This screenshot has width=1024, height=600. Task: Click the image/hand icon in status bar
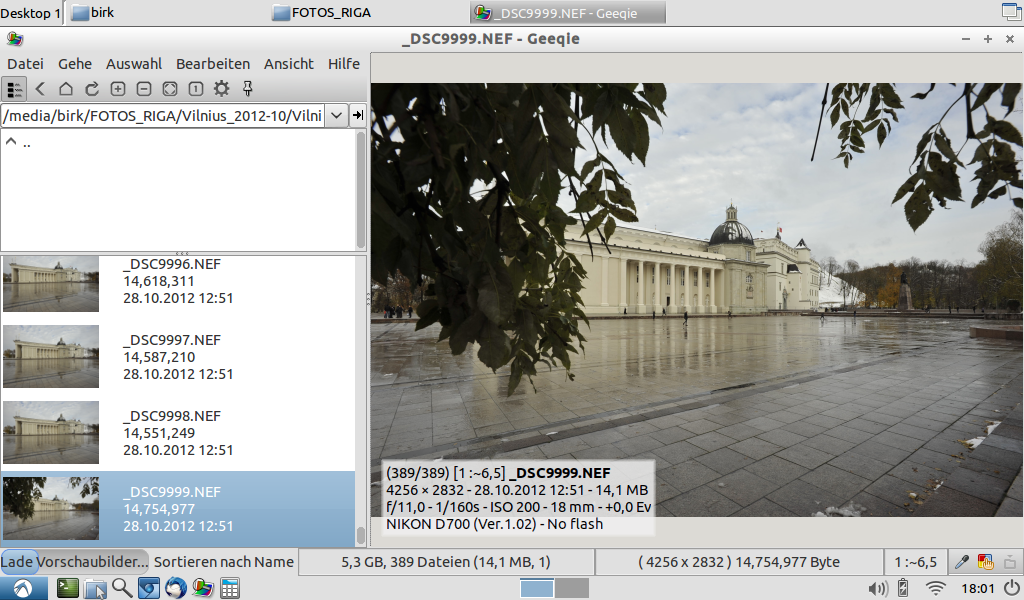(x=985, y=562)
